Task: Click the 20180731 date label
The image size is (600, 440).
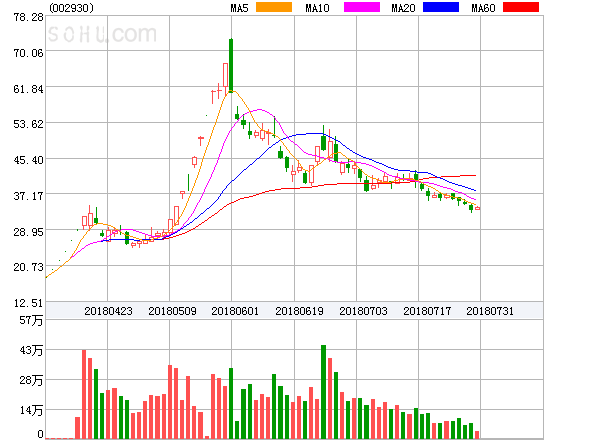Action: [x=490, y=311]
